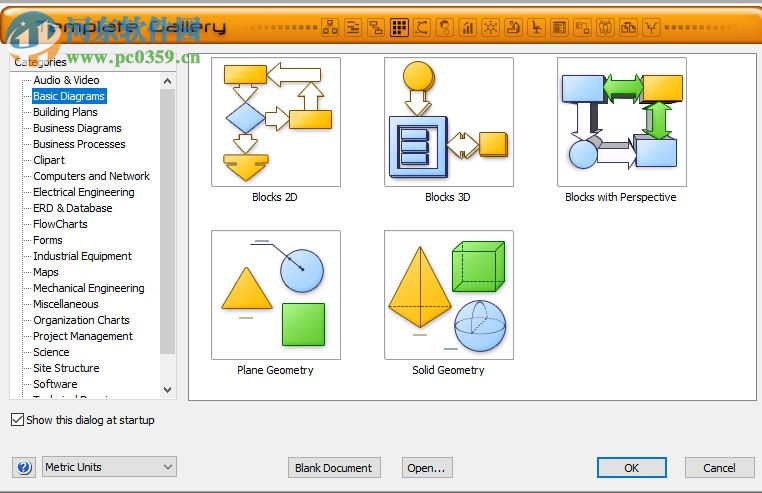Open the network diagram template icon
Screen dimensions: 762x493
tap(330, 28)
